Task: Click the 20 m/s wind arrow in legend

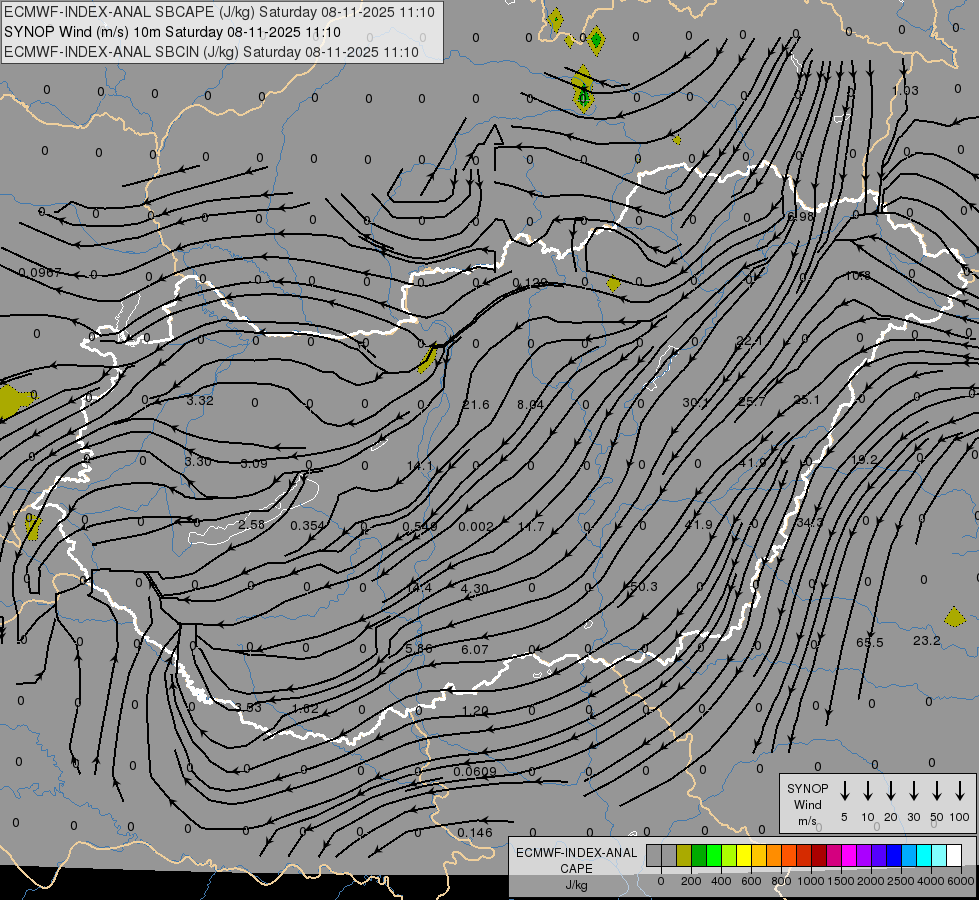Action: pyautogui.click(x=891, y=791)
